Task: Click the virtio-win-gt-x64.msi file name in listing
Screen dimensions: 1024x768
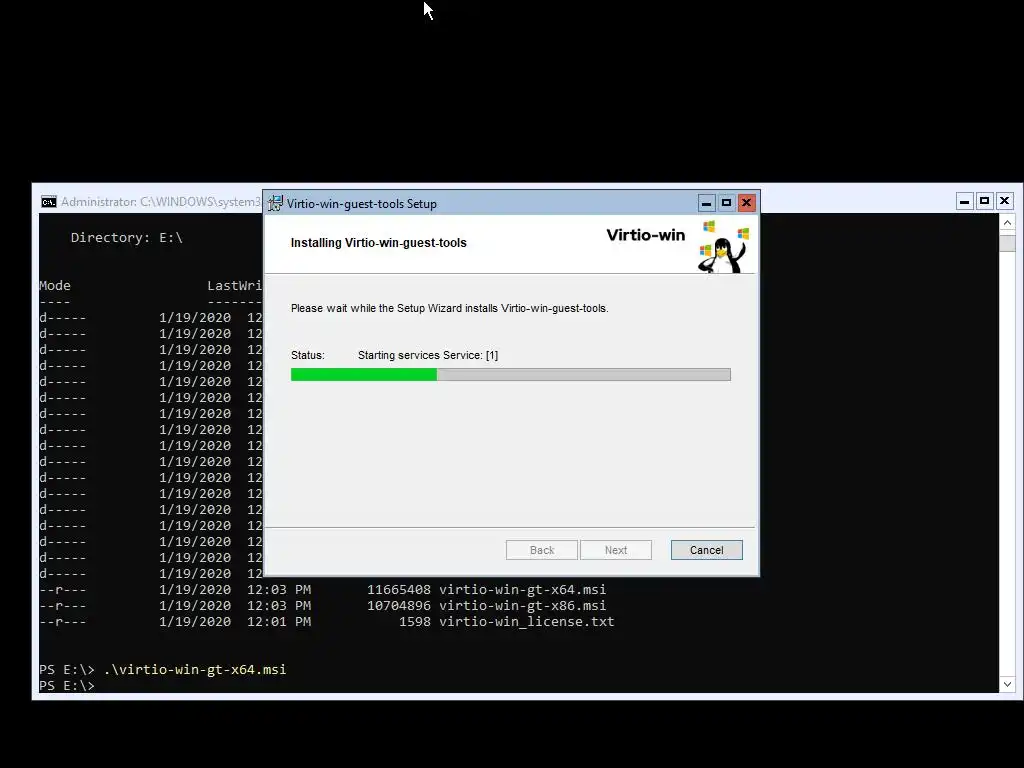Action: (x=522, y=589)
